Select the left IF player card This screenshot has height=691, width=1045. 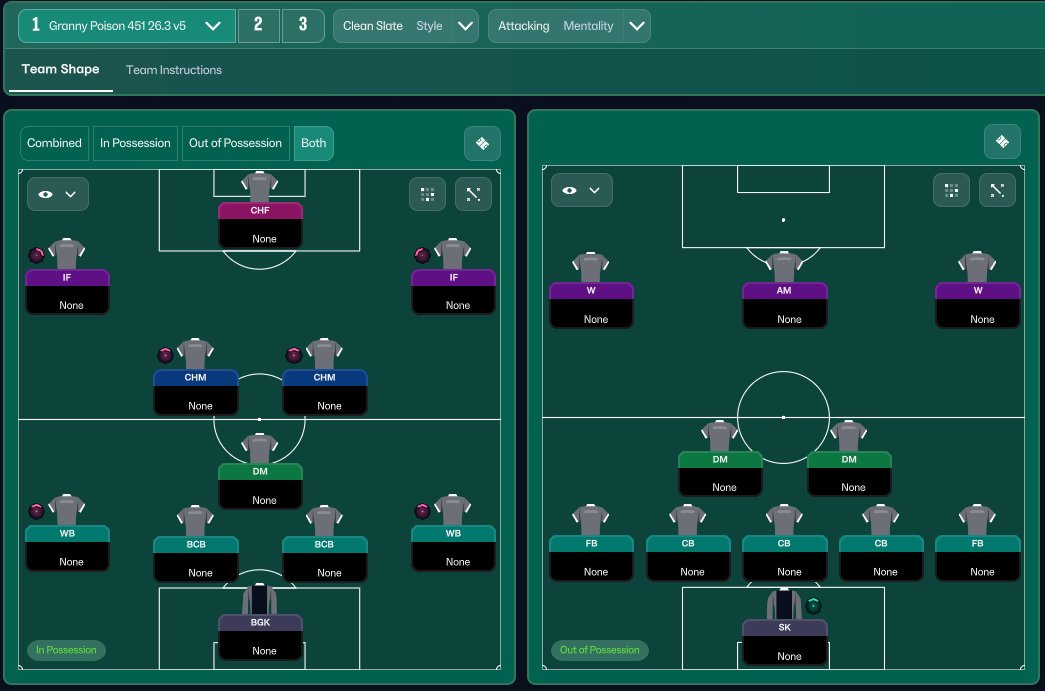pos(67,292)
